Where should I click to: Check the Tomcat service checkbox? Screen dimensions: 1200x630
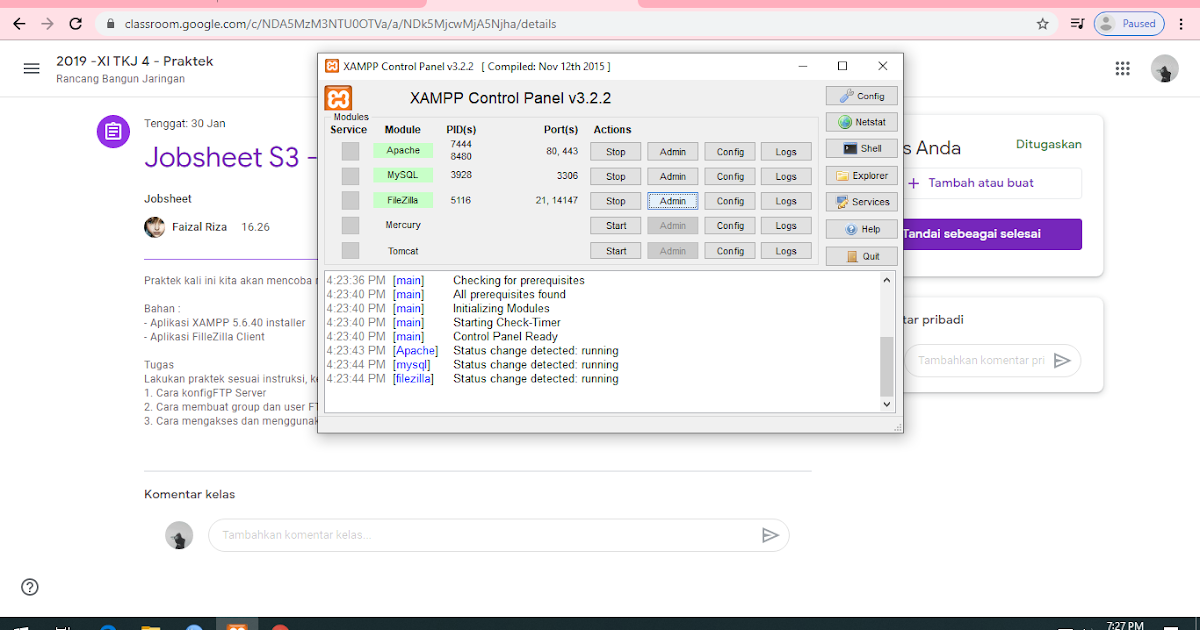click(348, 250)
